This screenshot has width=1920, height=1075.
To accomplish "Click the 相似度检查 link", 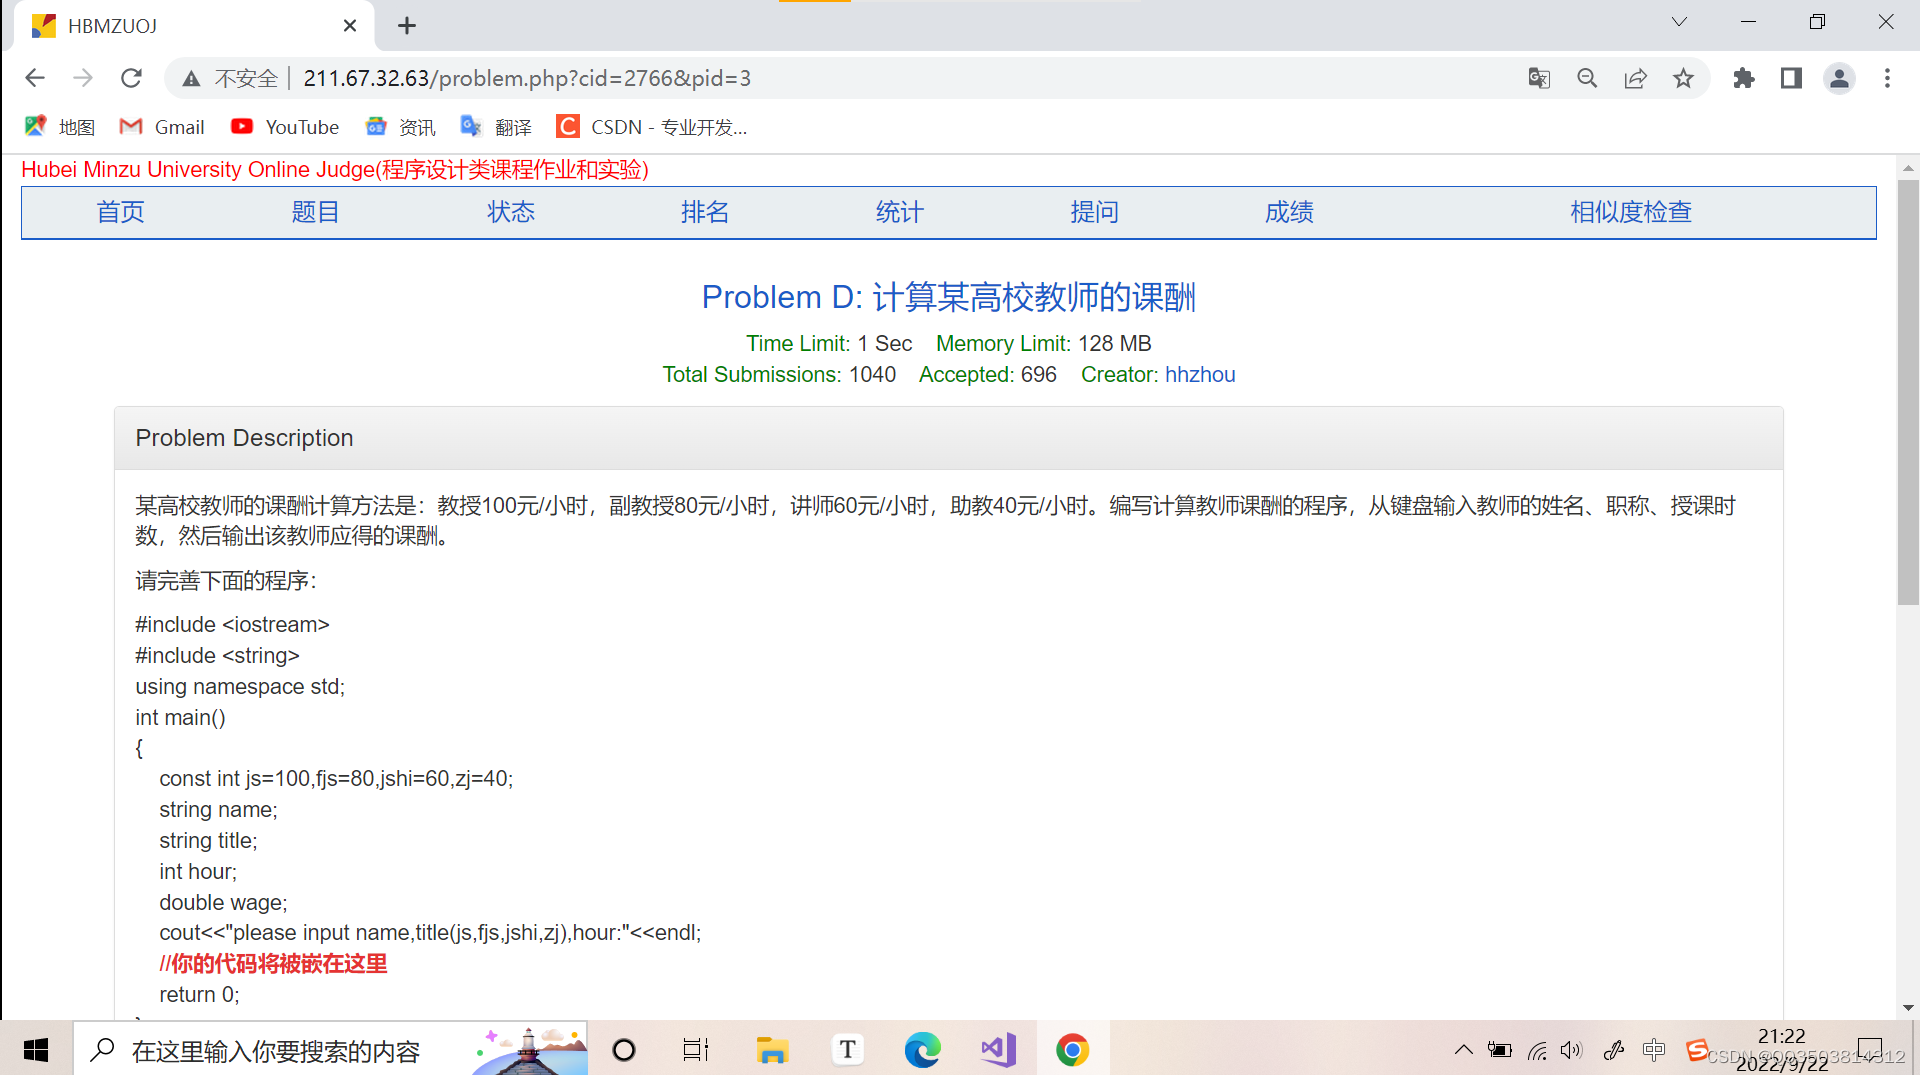I will pos(1630,212).
